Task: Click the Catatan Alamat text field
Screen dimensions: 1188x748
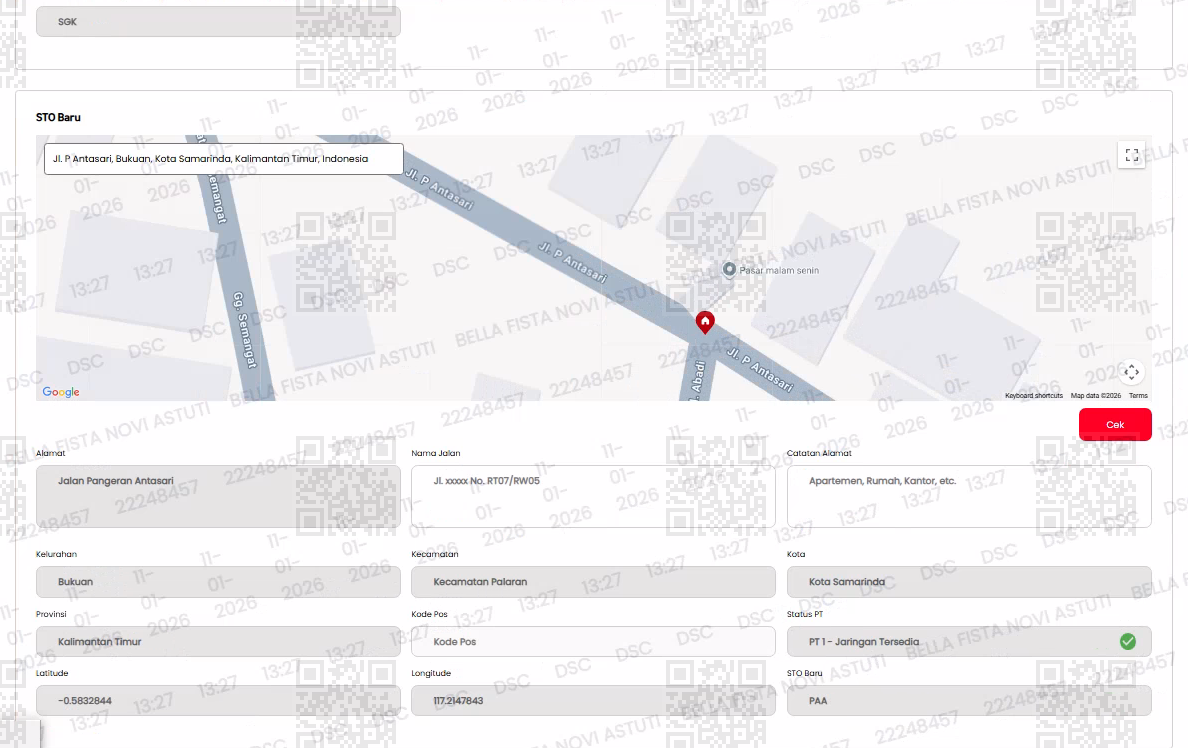Action: (x=969, y=496)
